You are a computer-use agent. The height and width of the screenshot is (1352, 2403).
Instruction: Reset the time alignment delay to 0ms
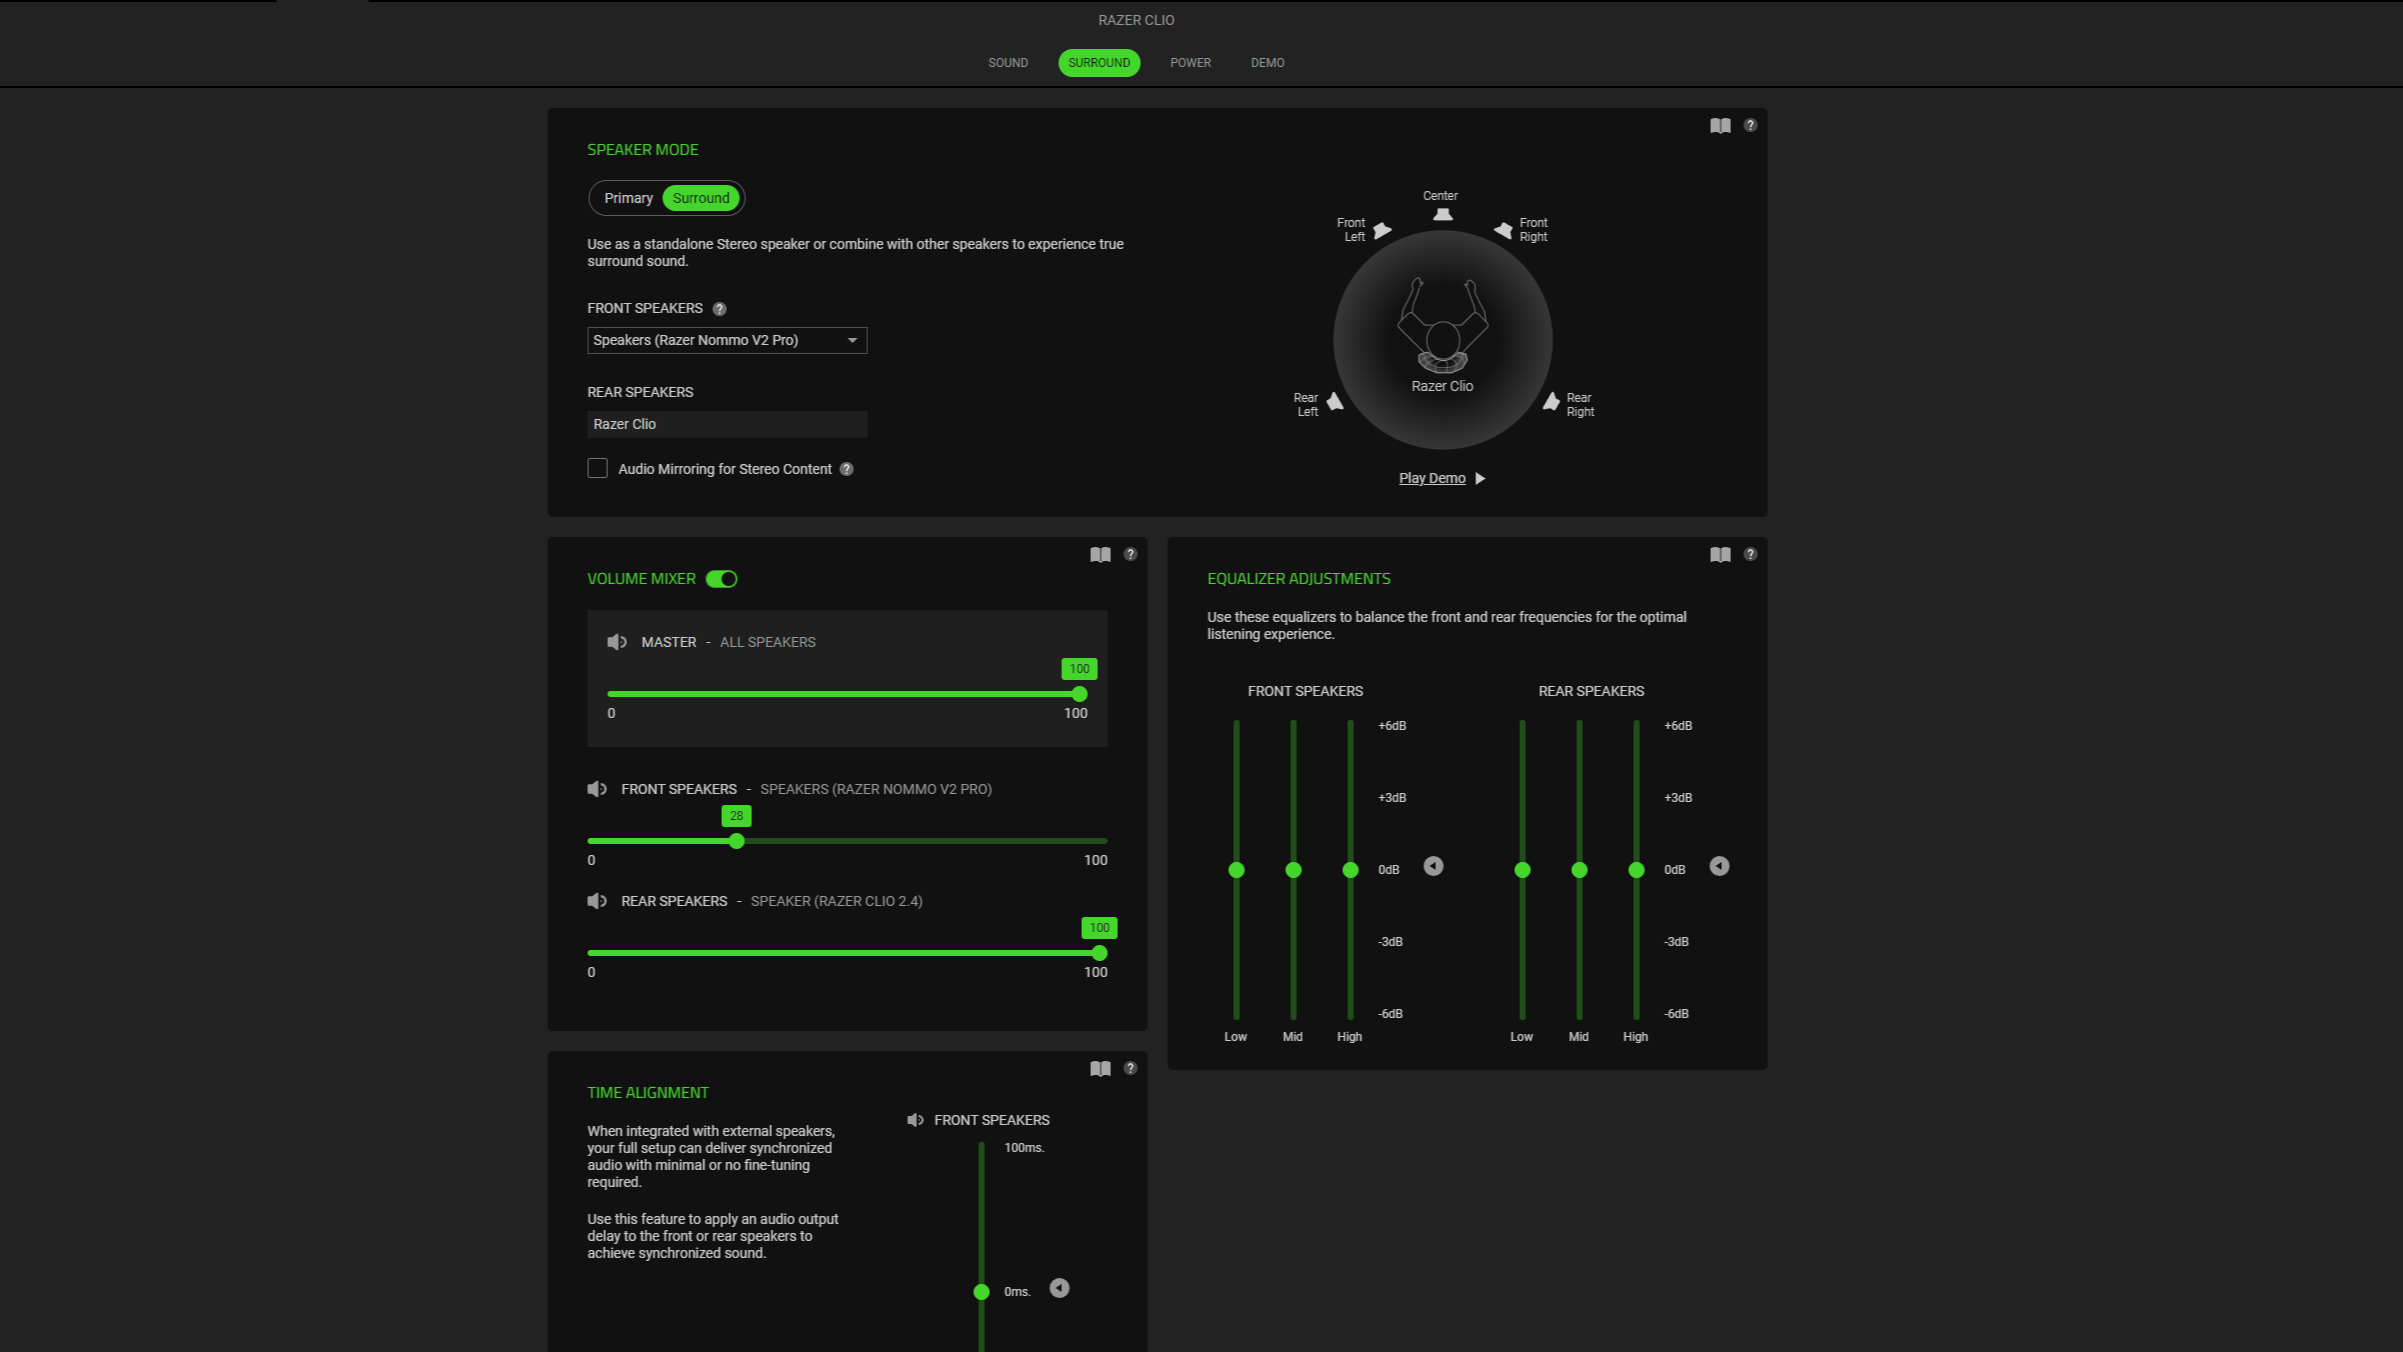(x=1059, y=1288)
